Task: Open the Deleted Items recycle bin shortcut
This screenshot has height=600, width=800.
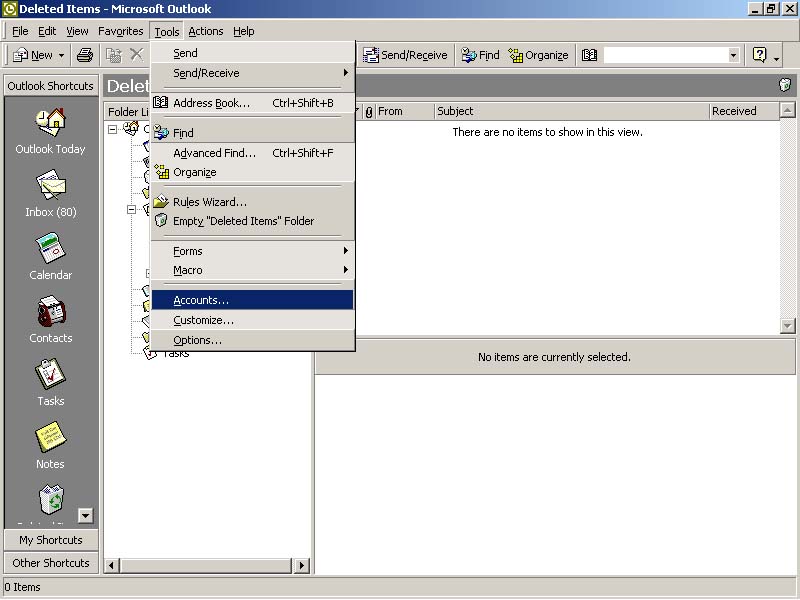Action: point(51,499)
